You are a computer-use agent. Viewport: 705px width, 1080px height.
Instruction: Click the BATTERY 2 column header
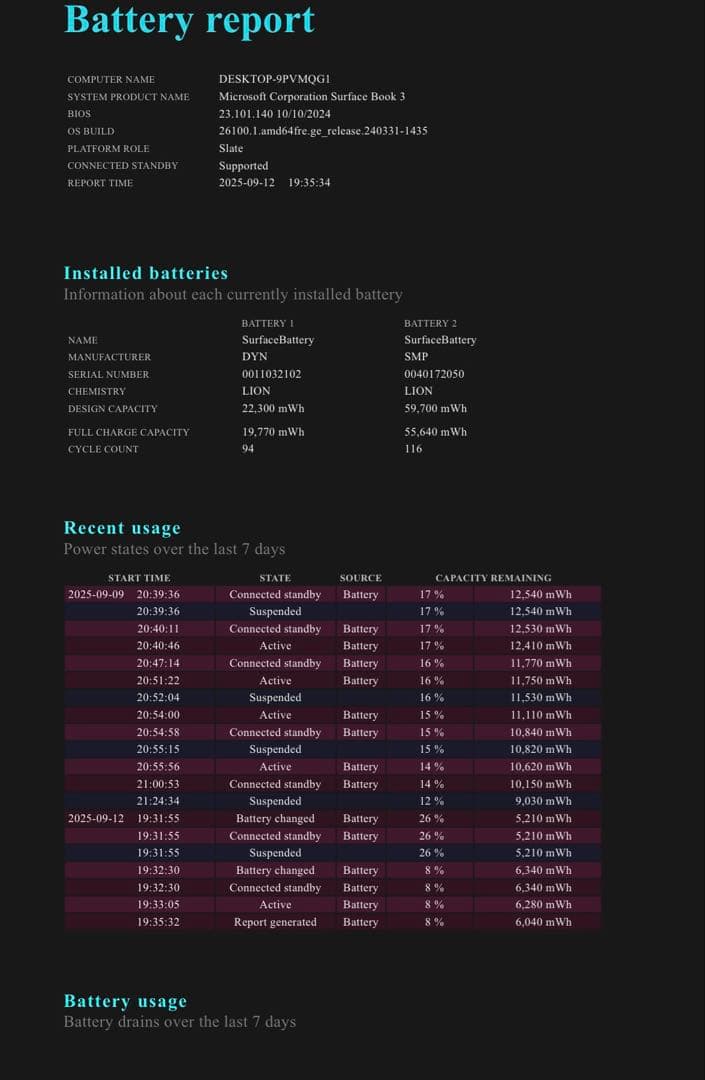pyautogui.click(x=430, y=323)
